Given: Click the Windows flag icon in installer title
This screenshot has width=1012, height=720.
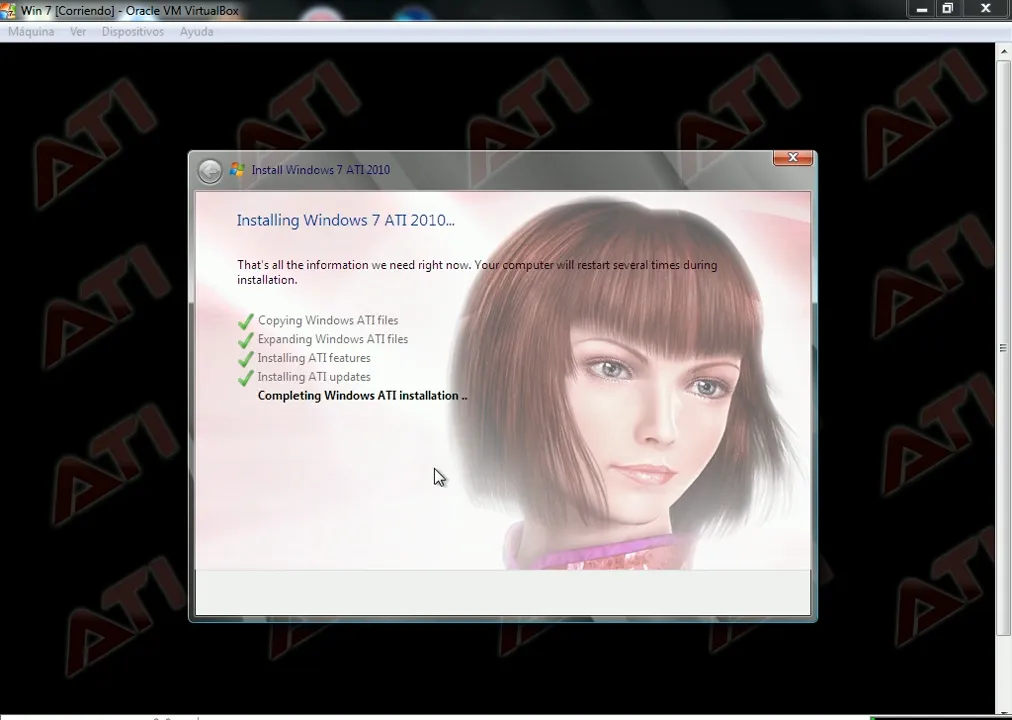Looking at the screenshot, I should tap(237, 170).
